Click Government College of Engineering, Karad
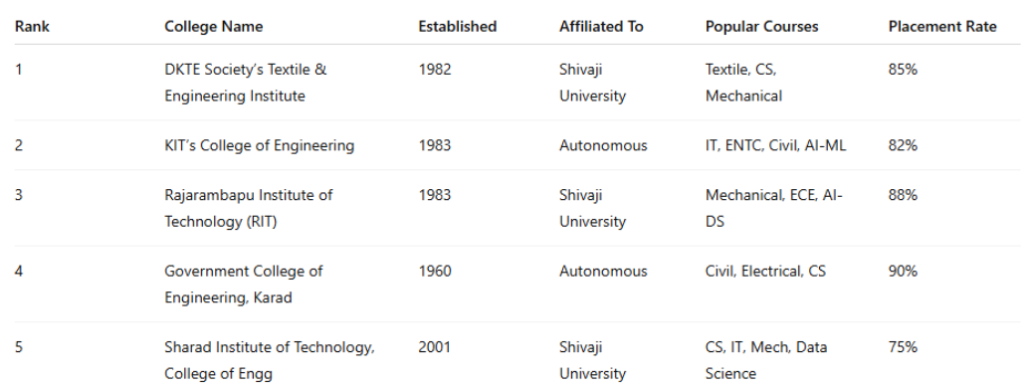The image size is (1024, 390). click(x=244, y=284)
